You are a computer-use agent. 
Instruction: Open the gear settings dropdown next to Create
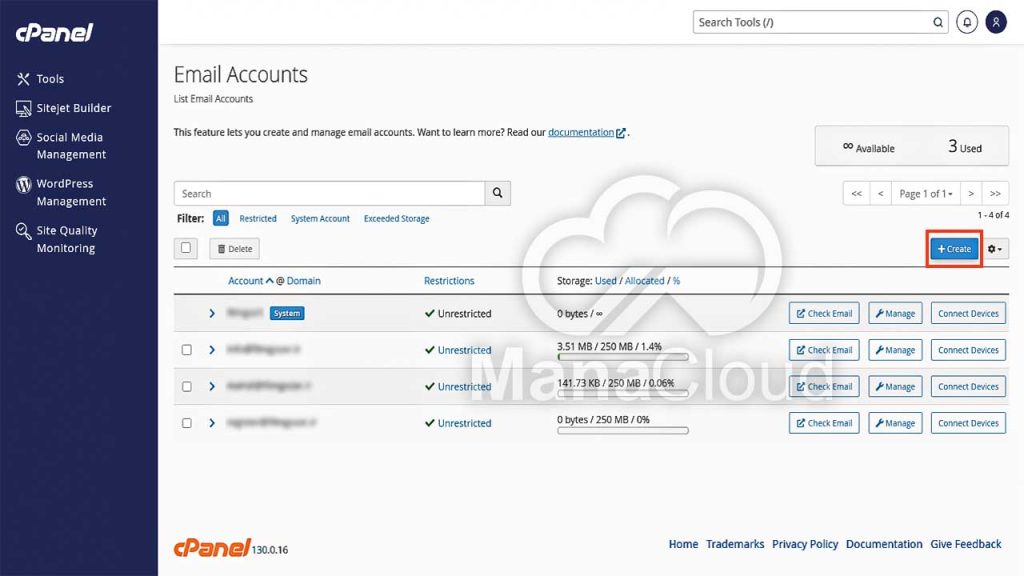[995, 249]
